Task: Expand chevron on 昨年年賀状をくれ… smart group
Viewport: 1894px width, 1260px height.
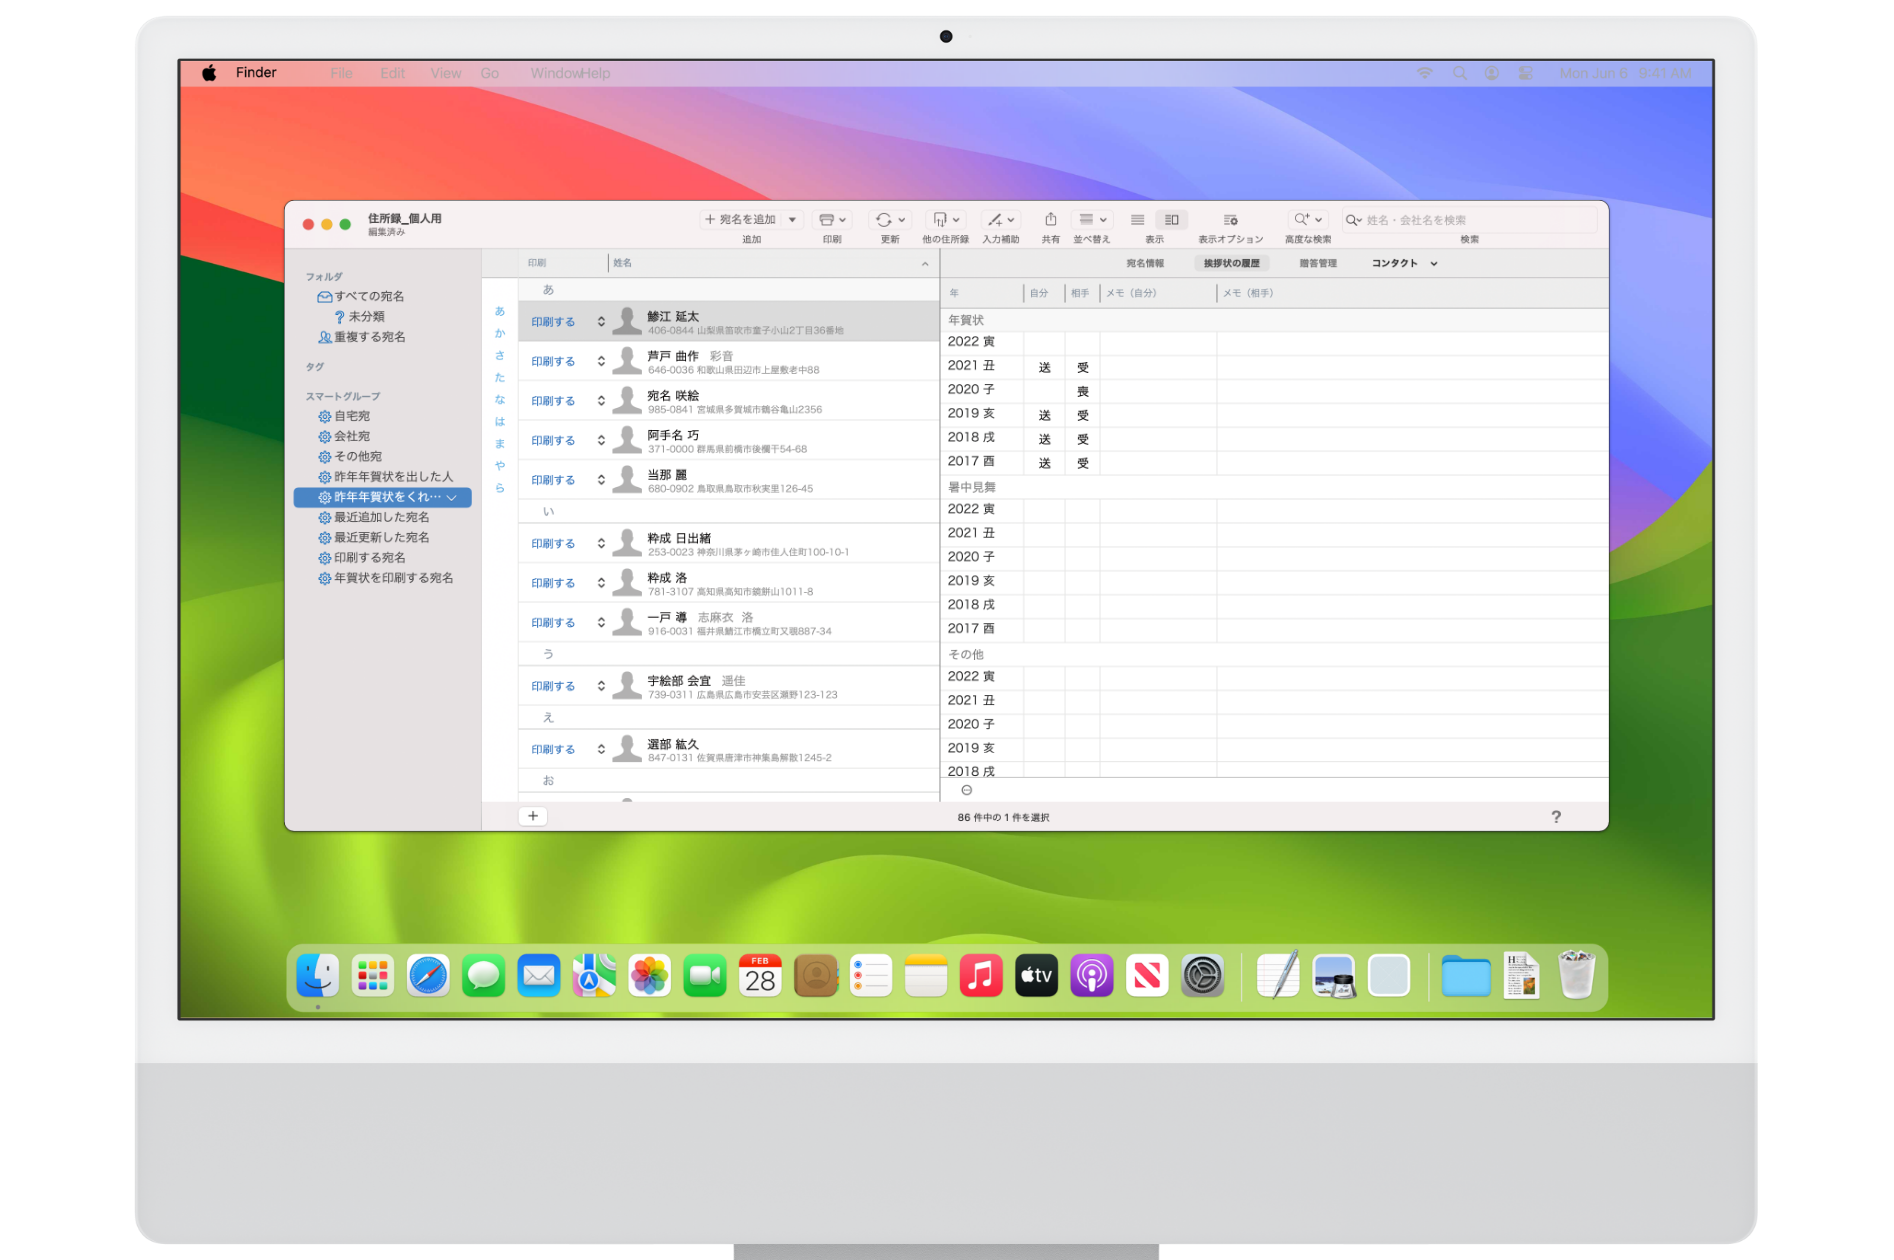Action: tap(452, 497)
